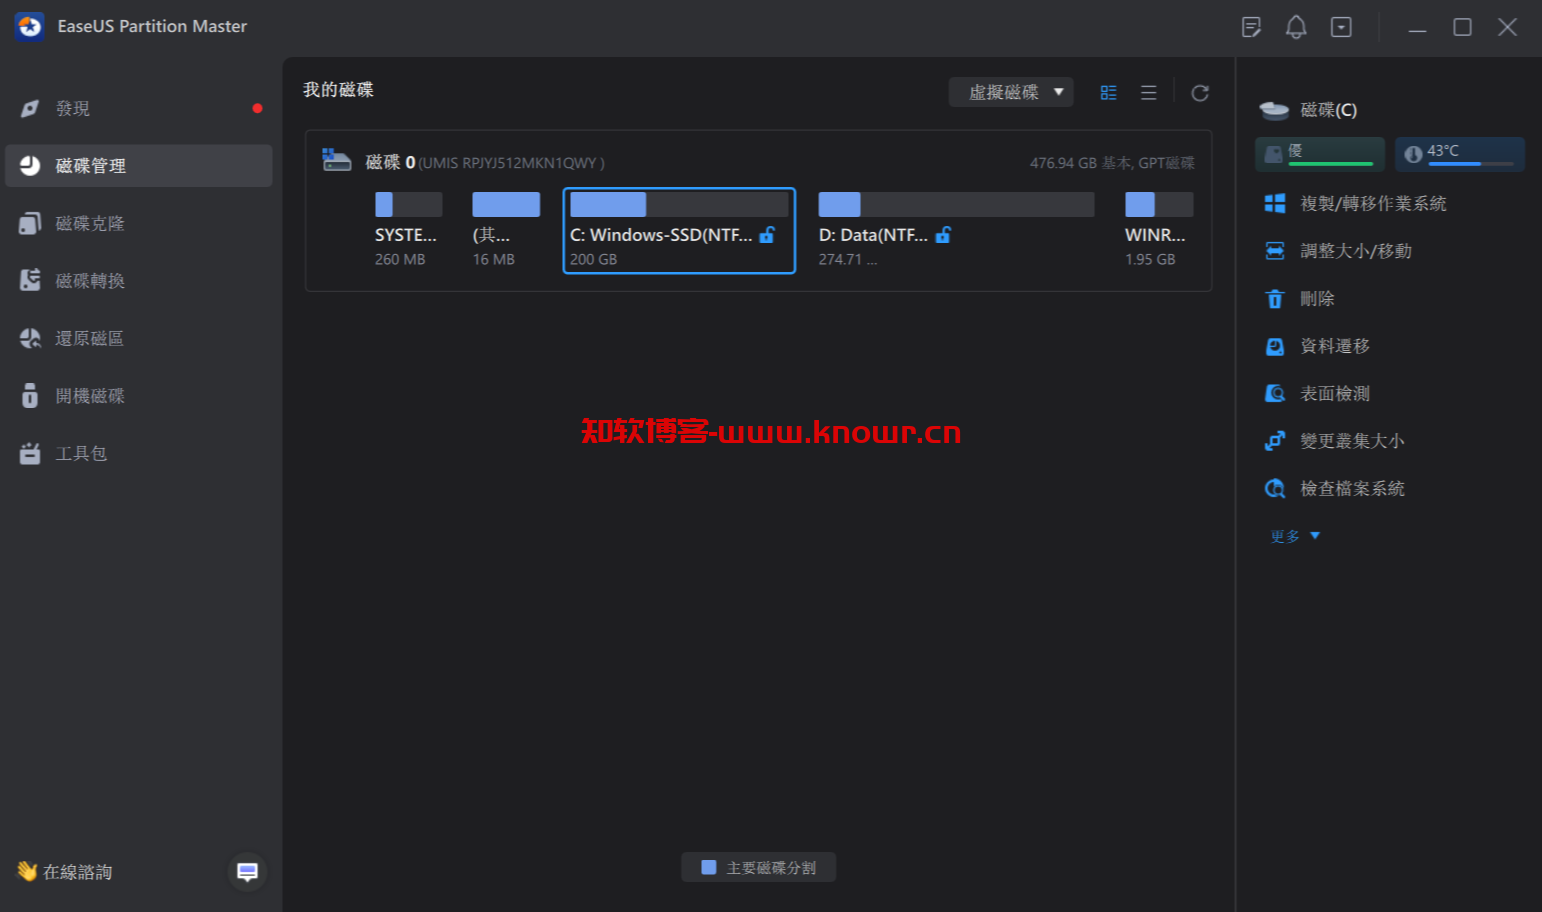Screen dimensions: 1542x912
Task: Click the 磁碟(C) drive icon in the right panel
Action: pos(1274,110)
